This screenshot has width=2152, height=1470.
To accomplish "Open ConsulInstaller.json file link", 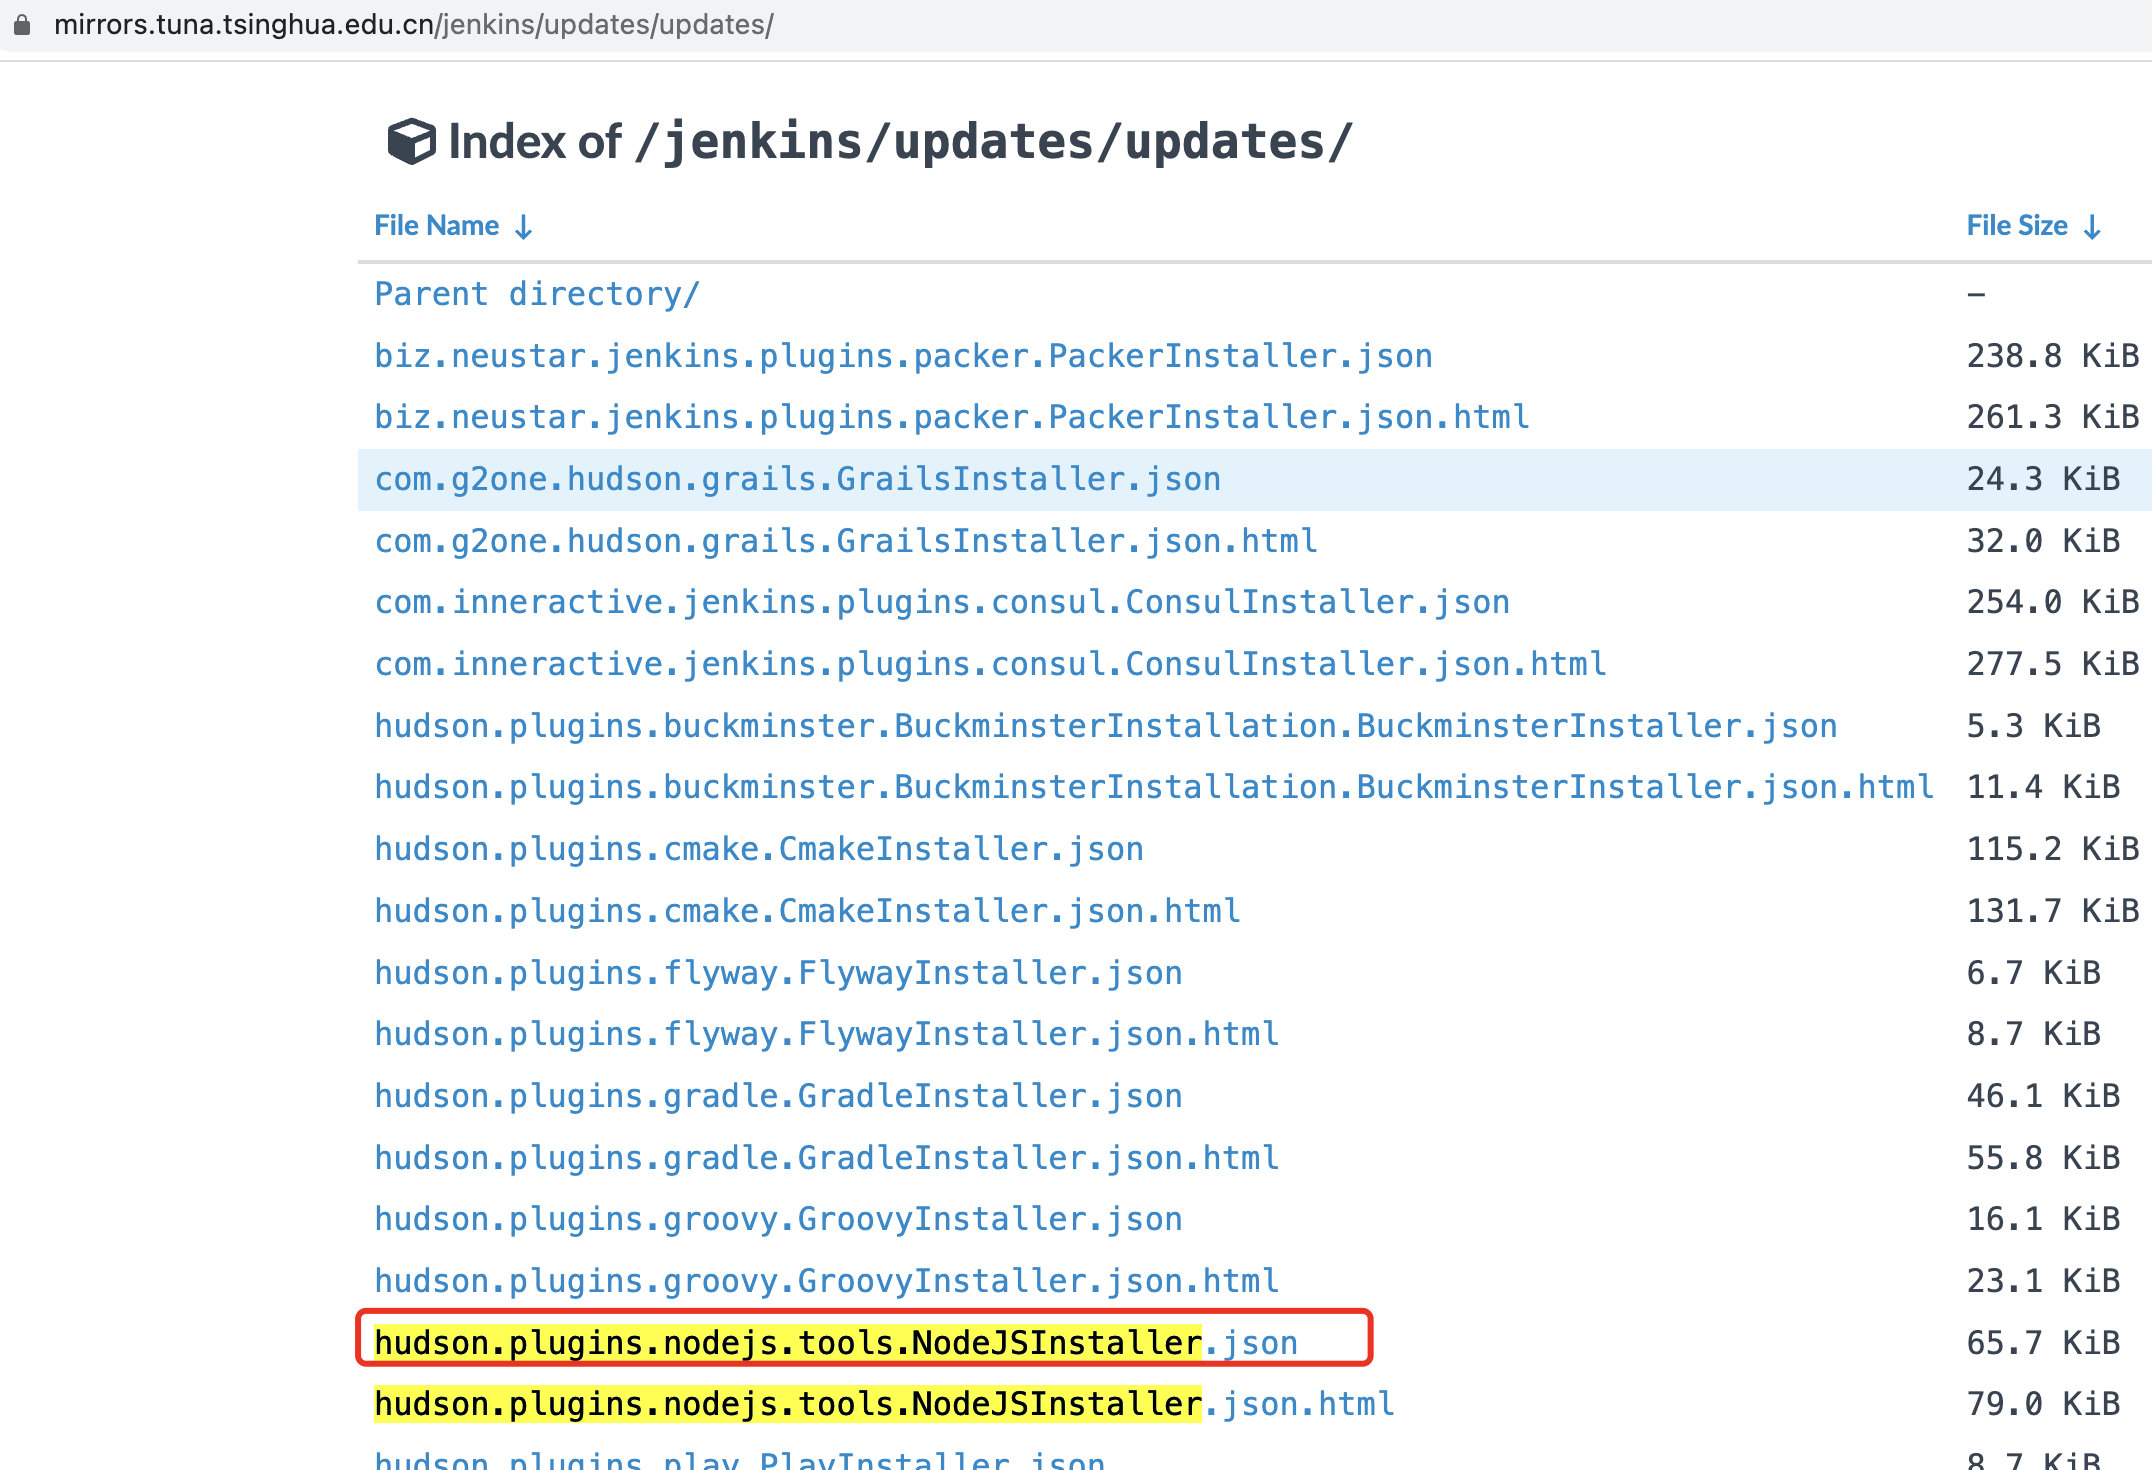I will coord(941,602).
